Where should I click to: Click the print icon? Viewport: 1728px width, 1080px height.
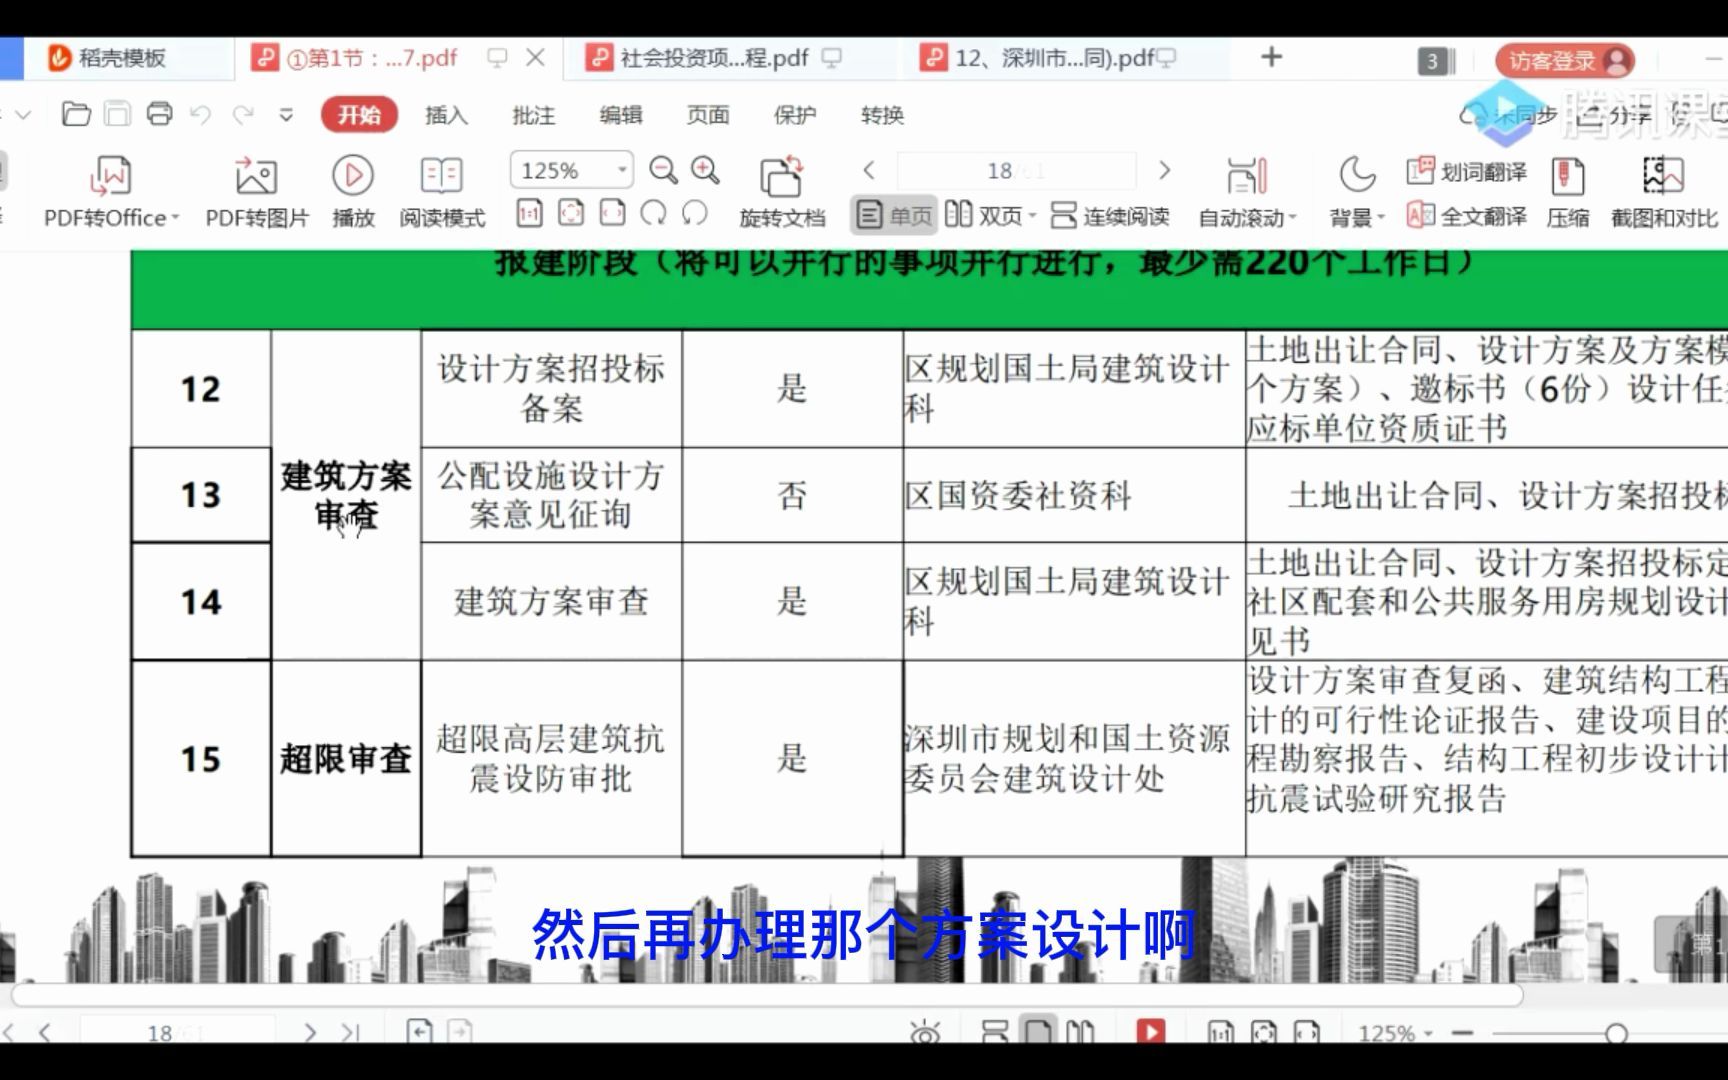160,115
